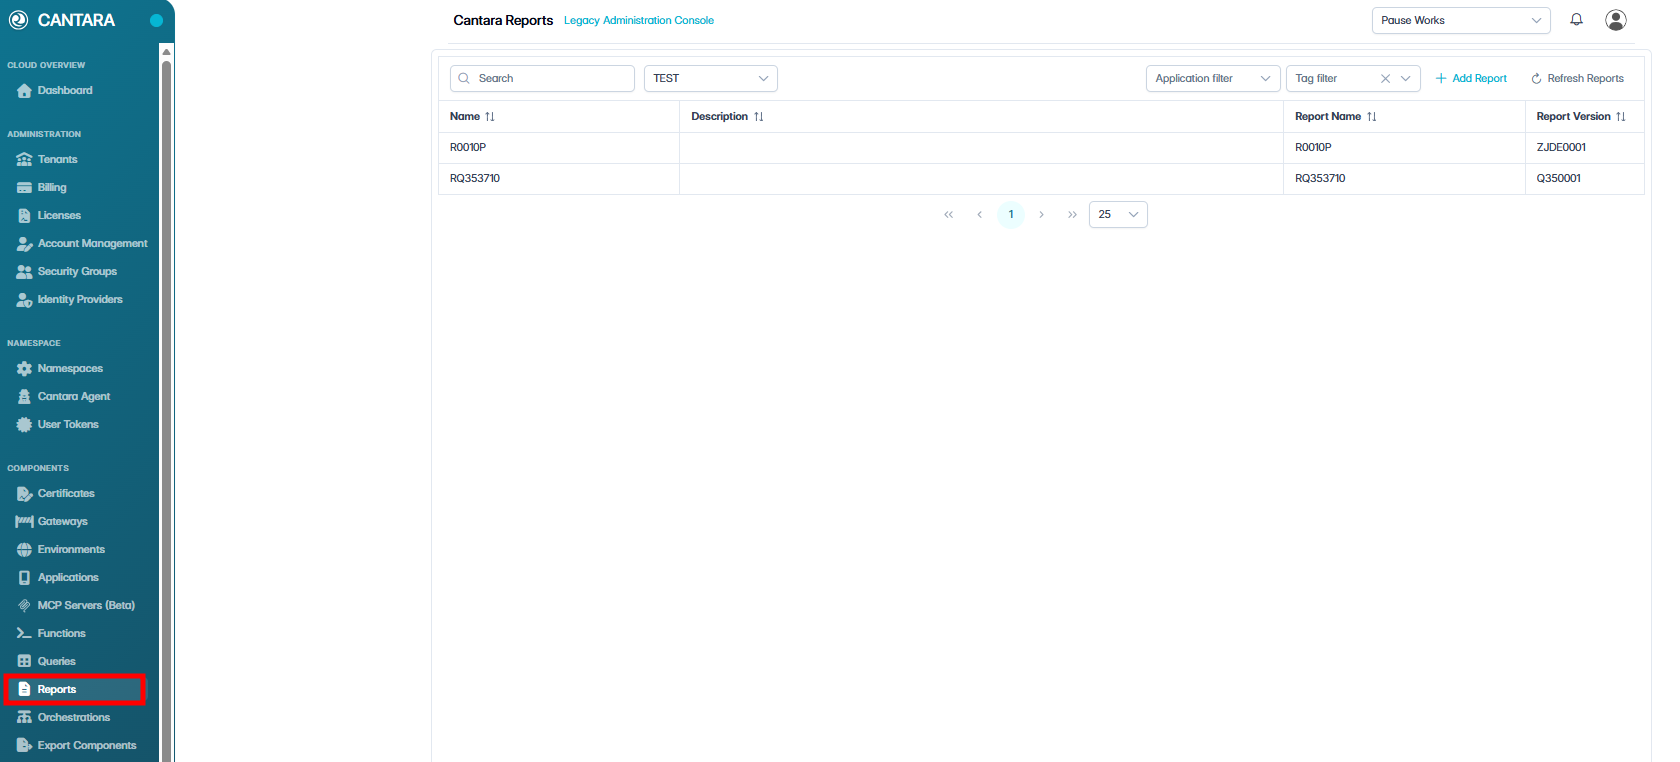Click the Cantara logo icon
The width and height of the screenshot is (1680, 762).
18,20
